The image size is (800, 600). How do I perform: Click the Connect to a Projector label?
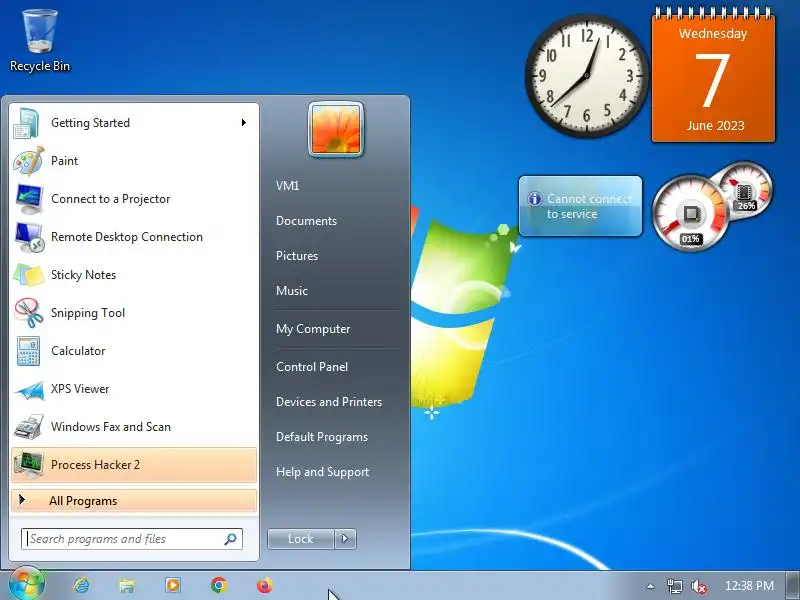[111, 199]
